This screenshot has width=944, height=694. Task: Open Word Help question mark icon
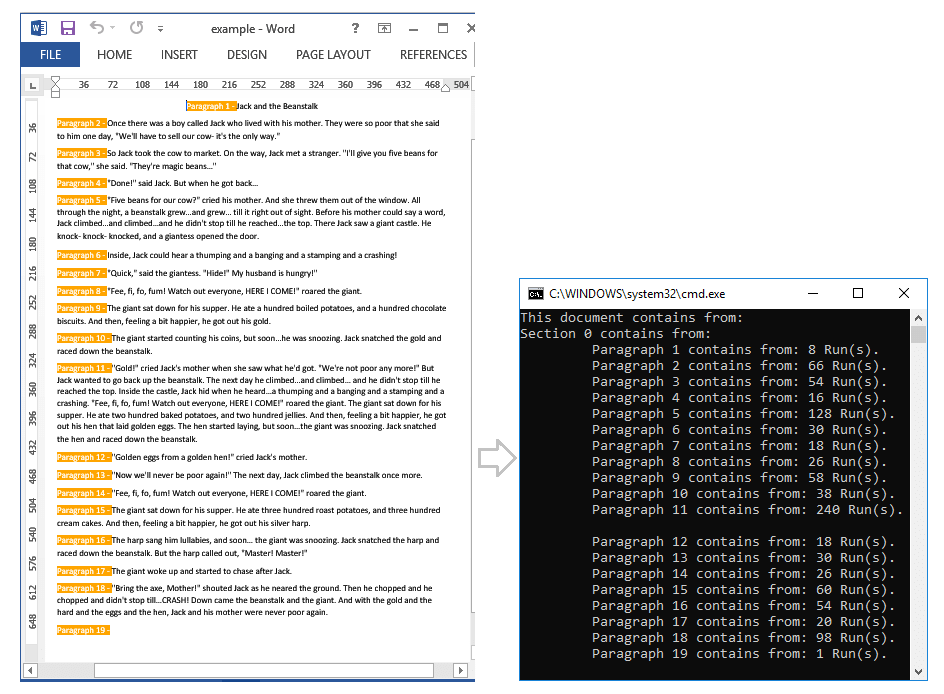point(355,28)
